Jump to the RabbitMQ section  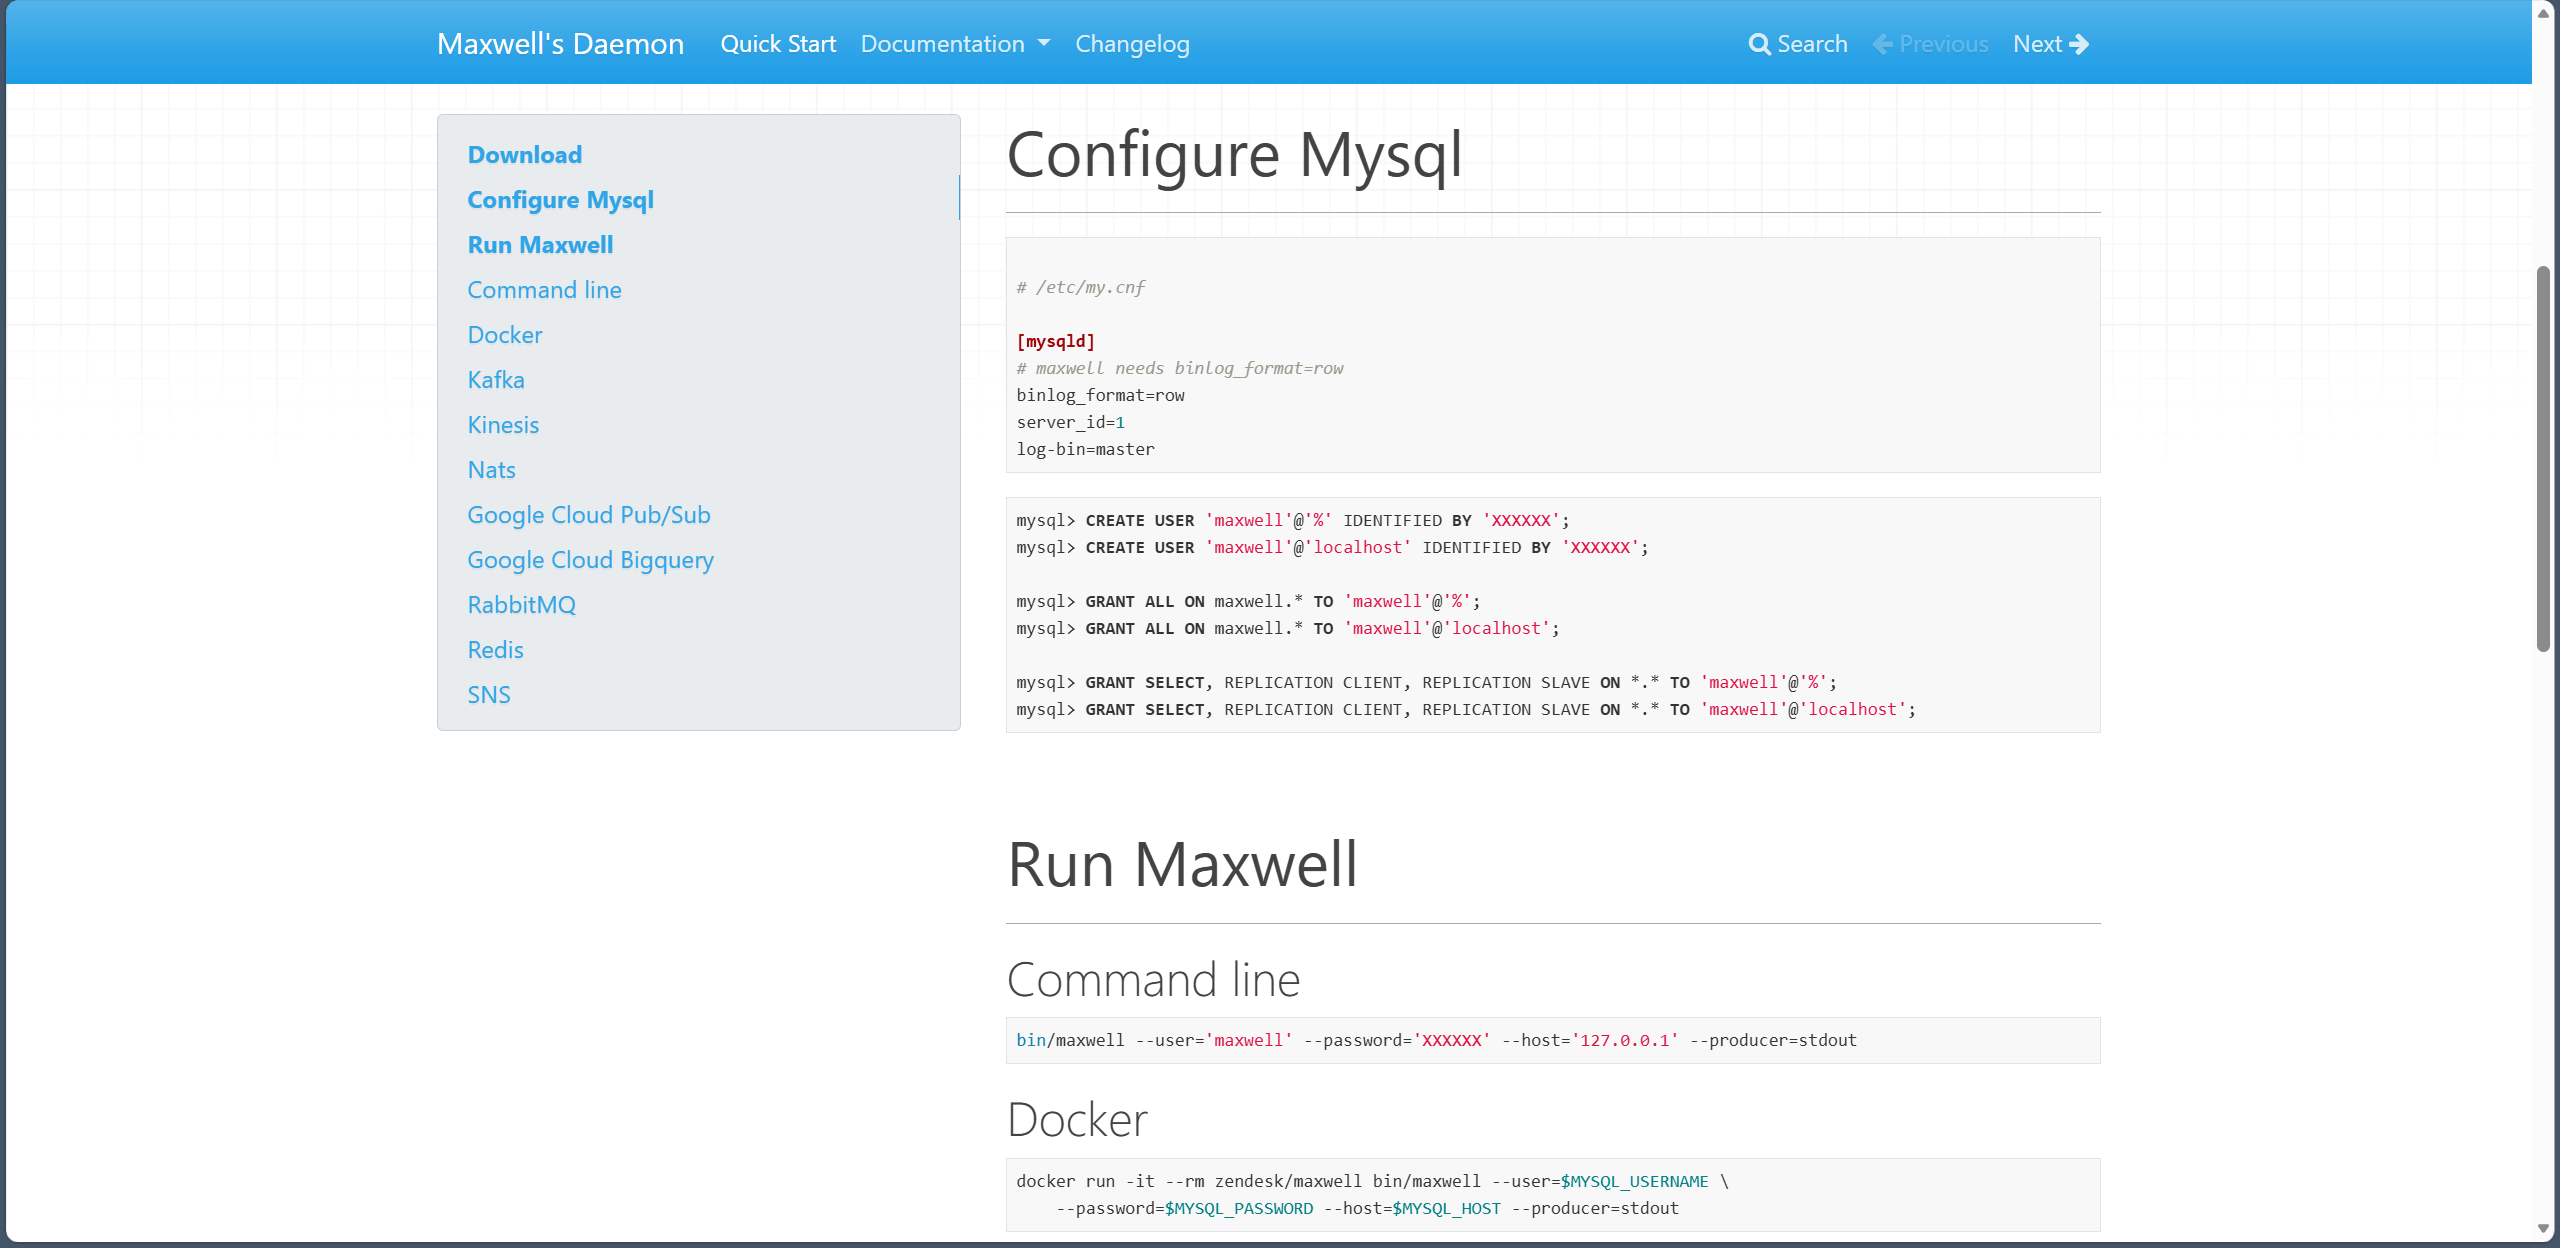point(522,605)
